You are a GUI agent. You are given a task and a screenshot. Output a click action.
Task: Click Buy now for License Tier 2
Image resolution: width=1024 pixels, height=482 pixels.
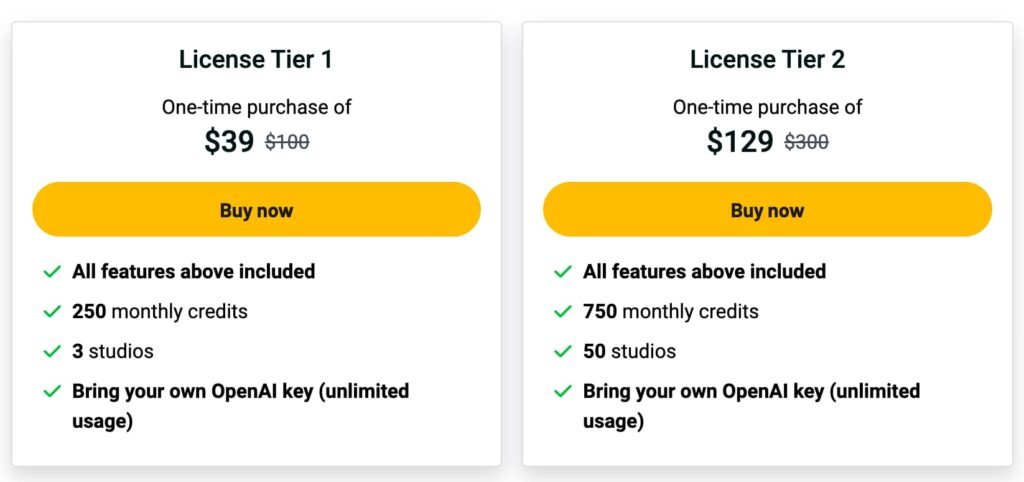(767, 210)
